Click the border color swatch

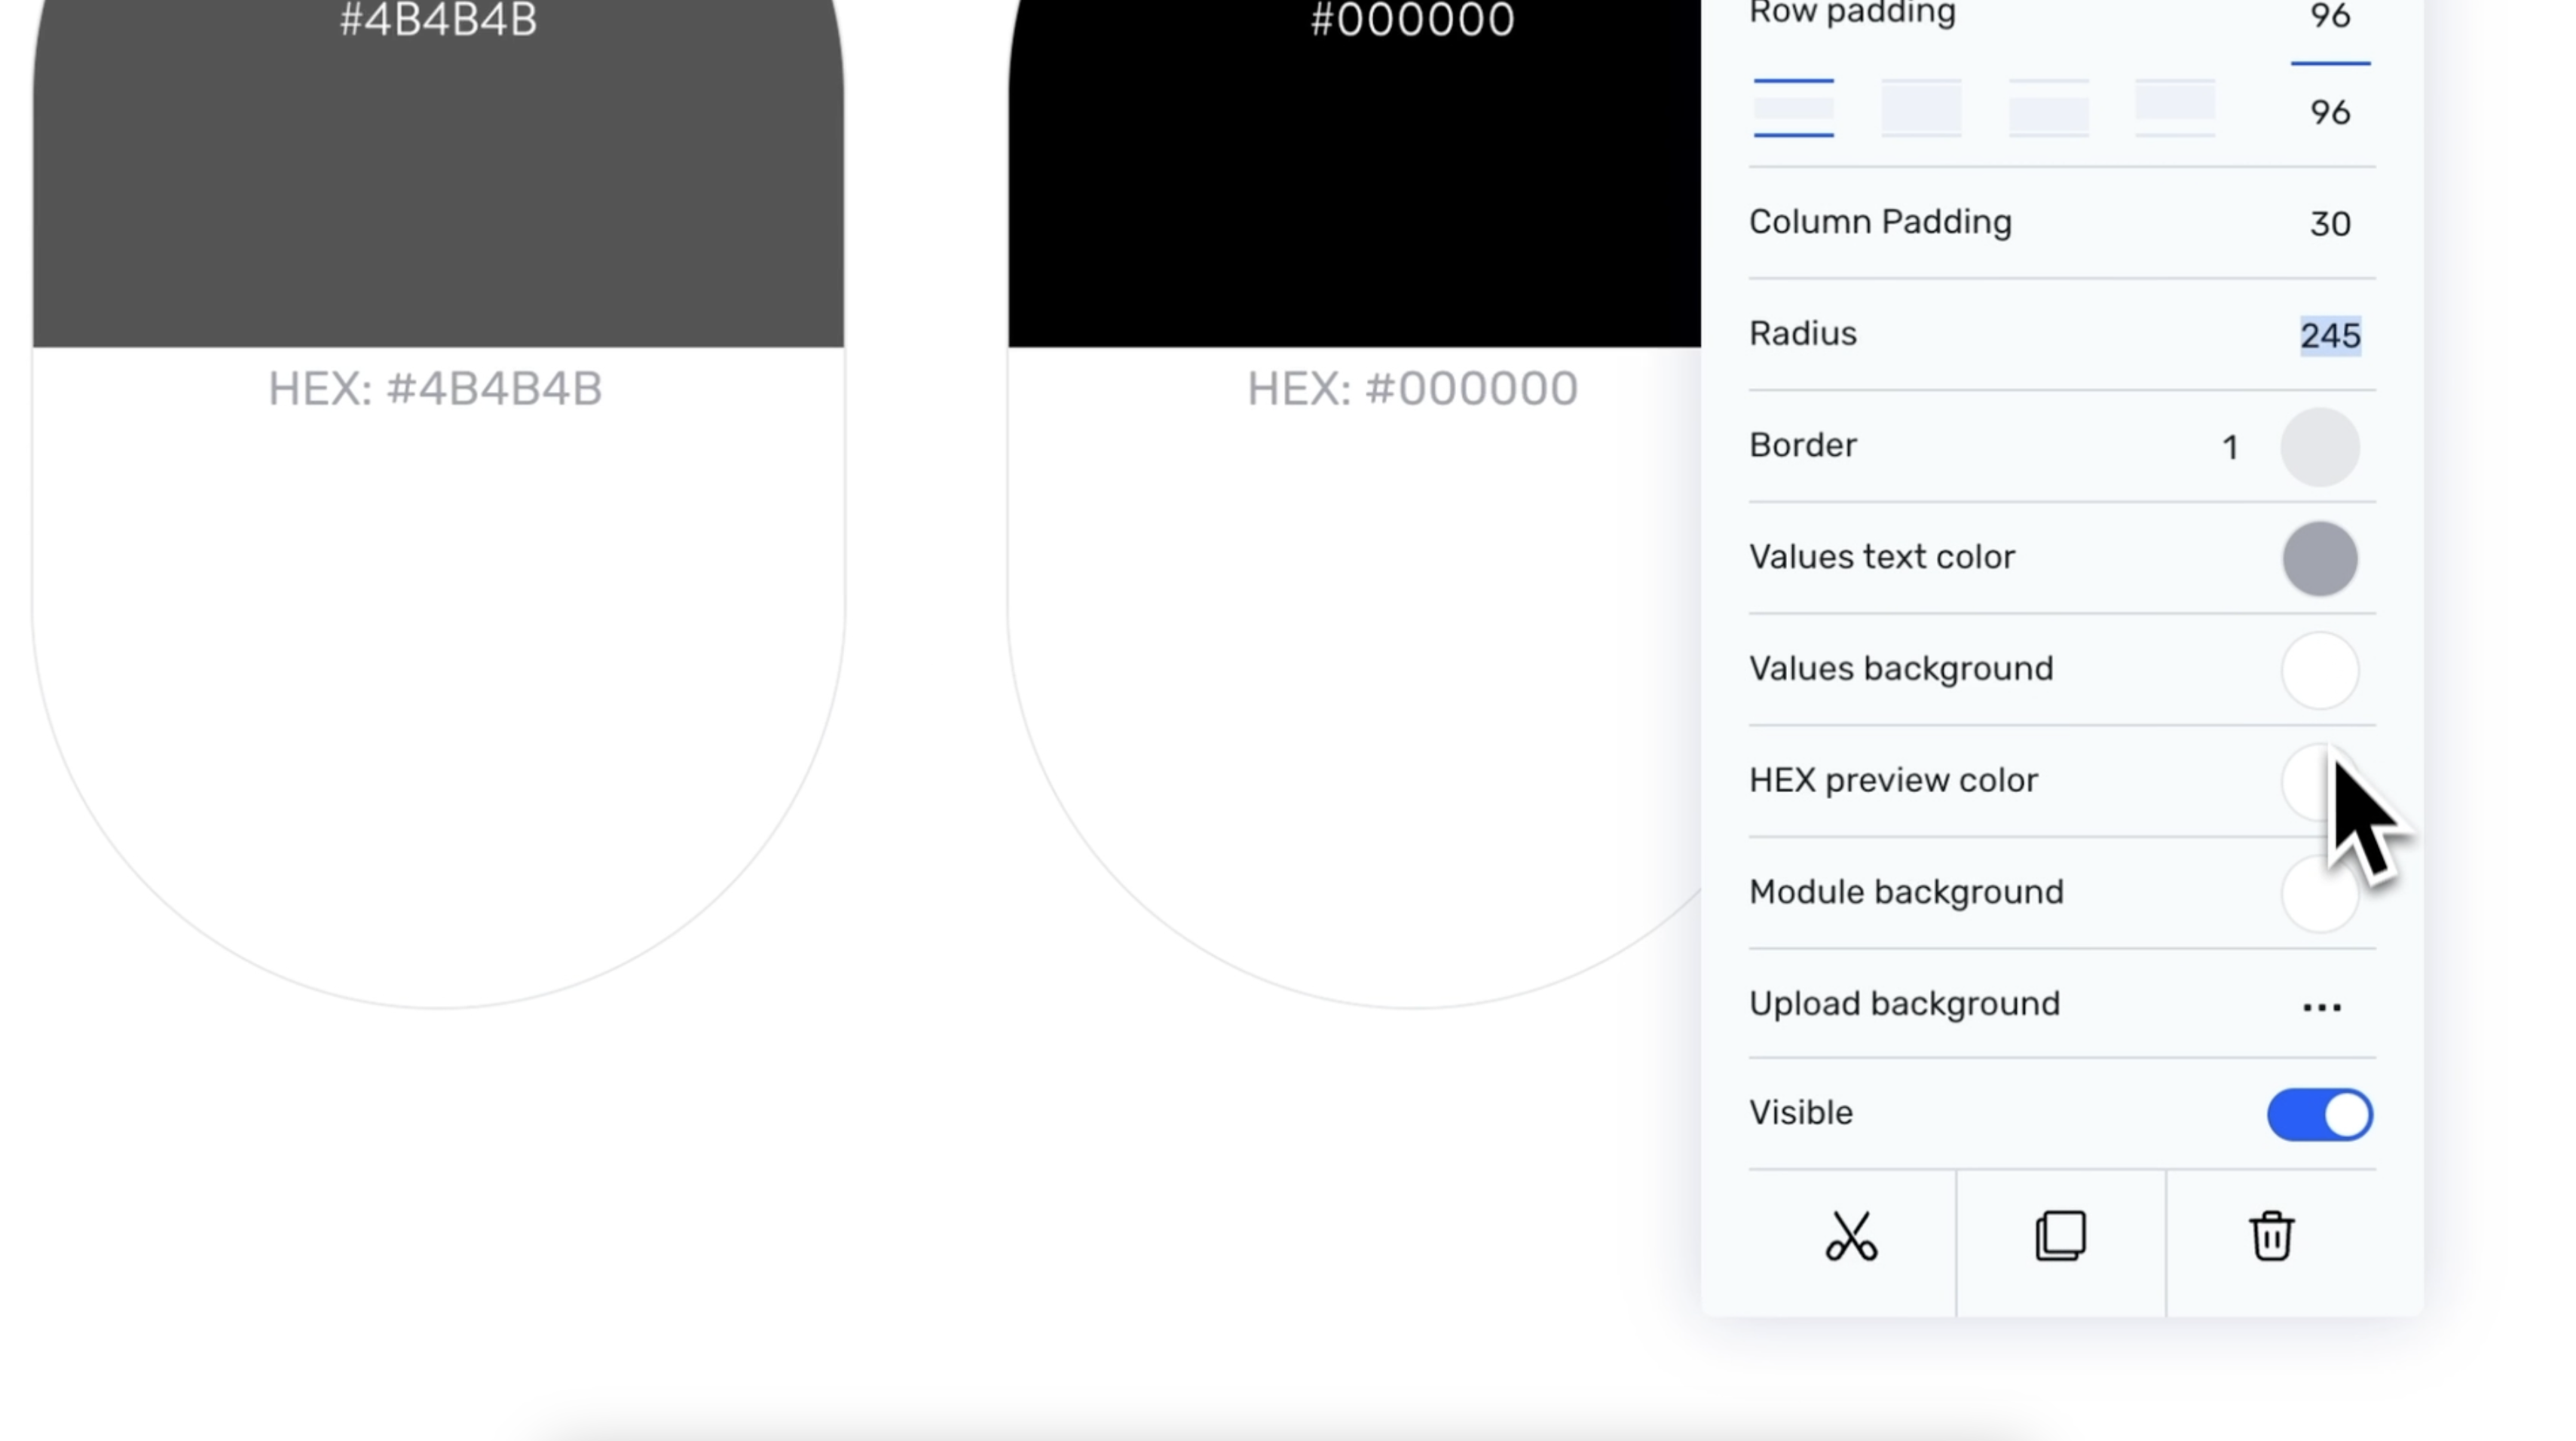click(2320, 446)
